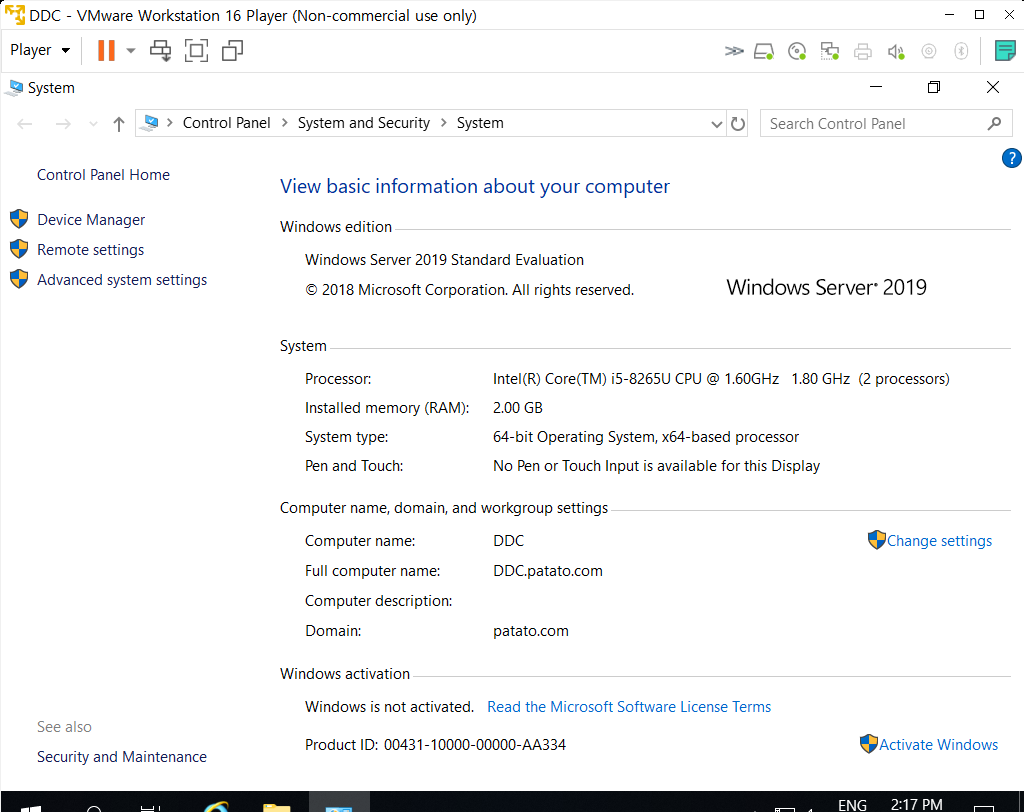1024x812 pixels.
Task: Open Internet Explorer from the taskbar
Action: [x=216, y=807]
